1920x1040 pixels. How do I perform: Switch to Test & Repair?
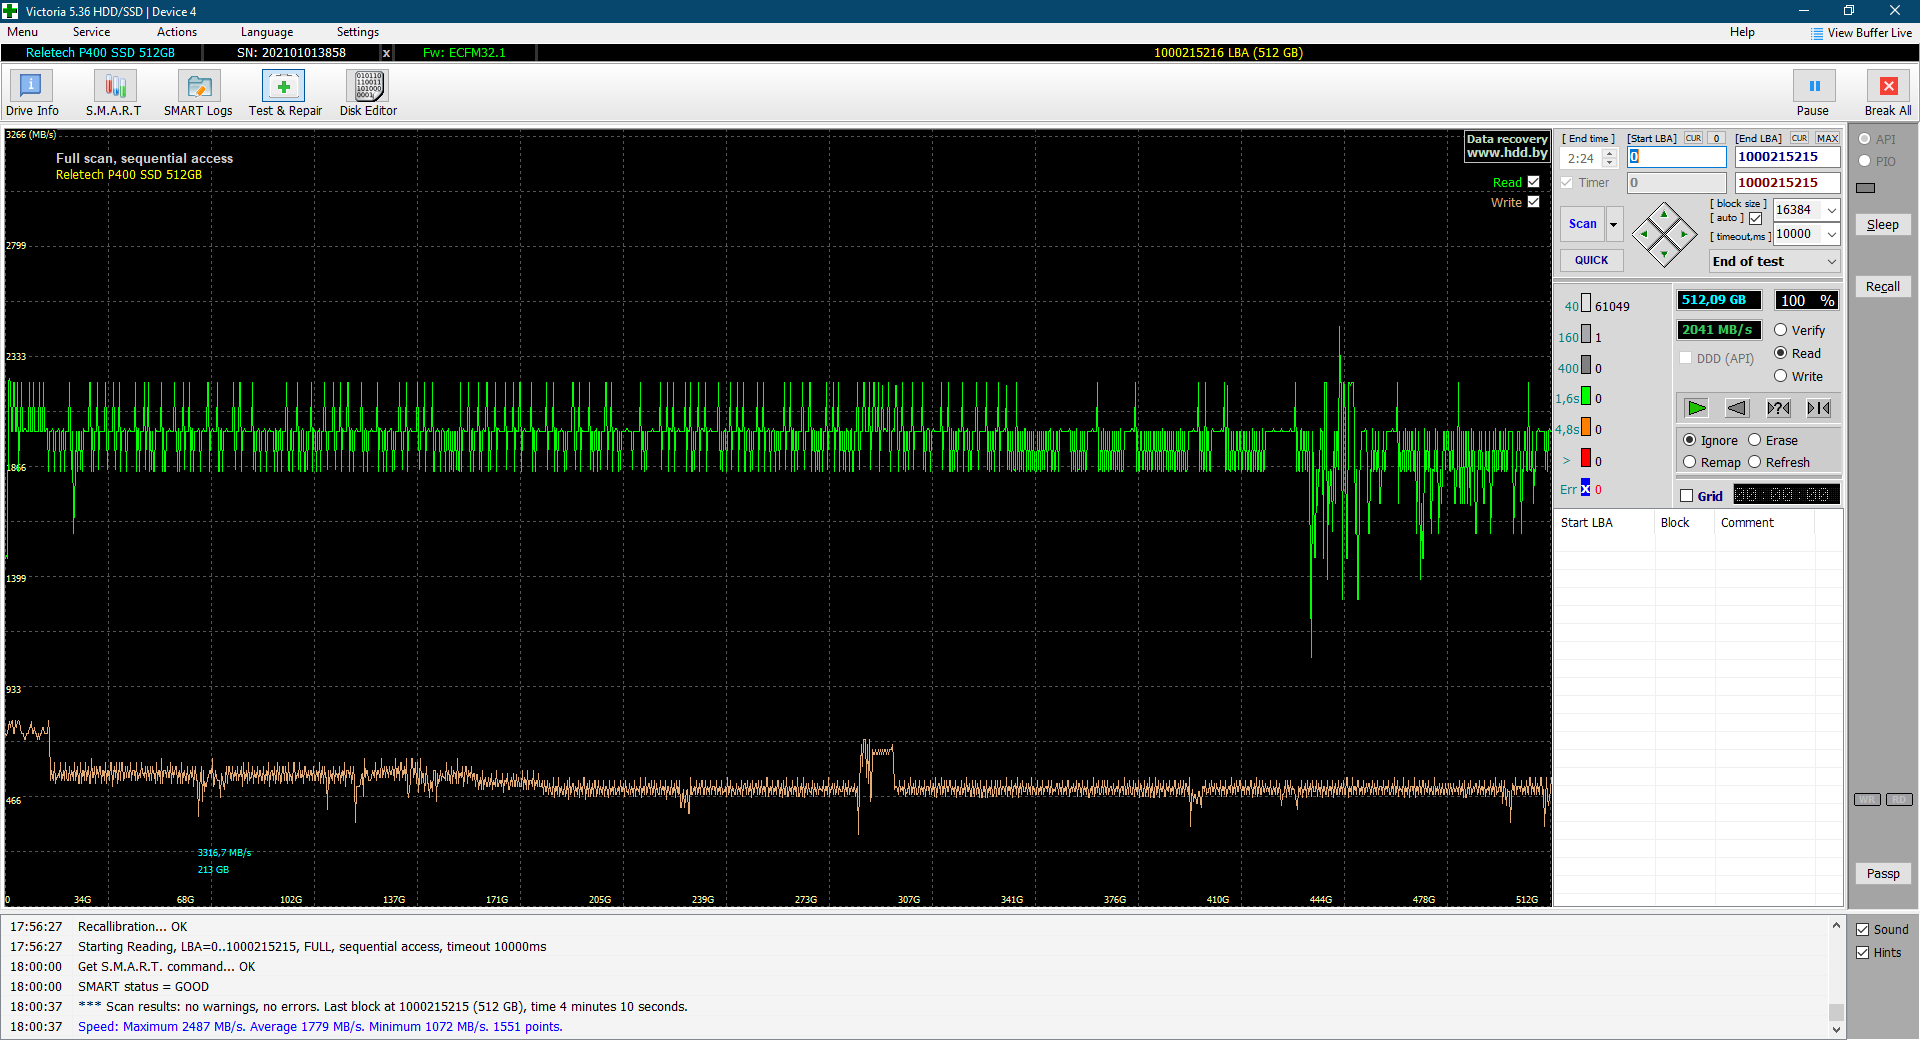tap(285, 93)
